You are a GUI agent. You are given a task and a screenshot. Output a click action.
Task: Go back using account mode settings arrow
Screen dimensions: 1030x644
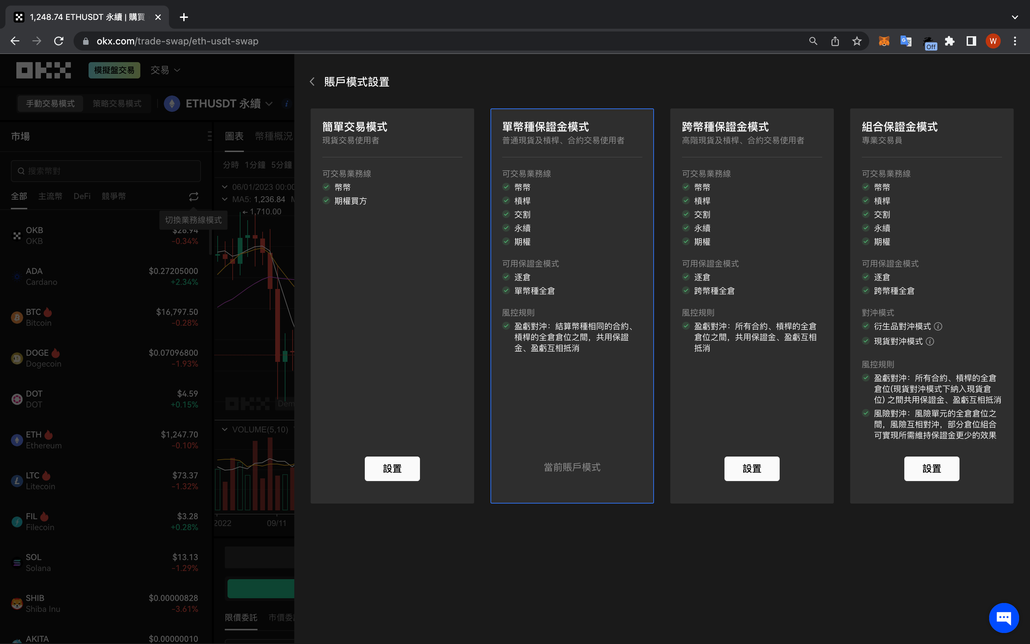312,81
